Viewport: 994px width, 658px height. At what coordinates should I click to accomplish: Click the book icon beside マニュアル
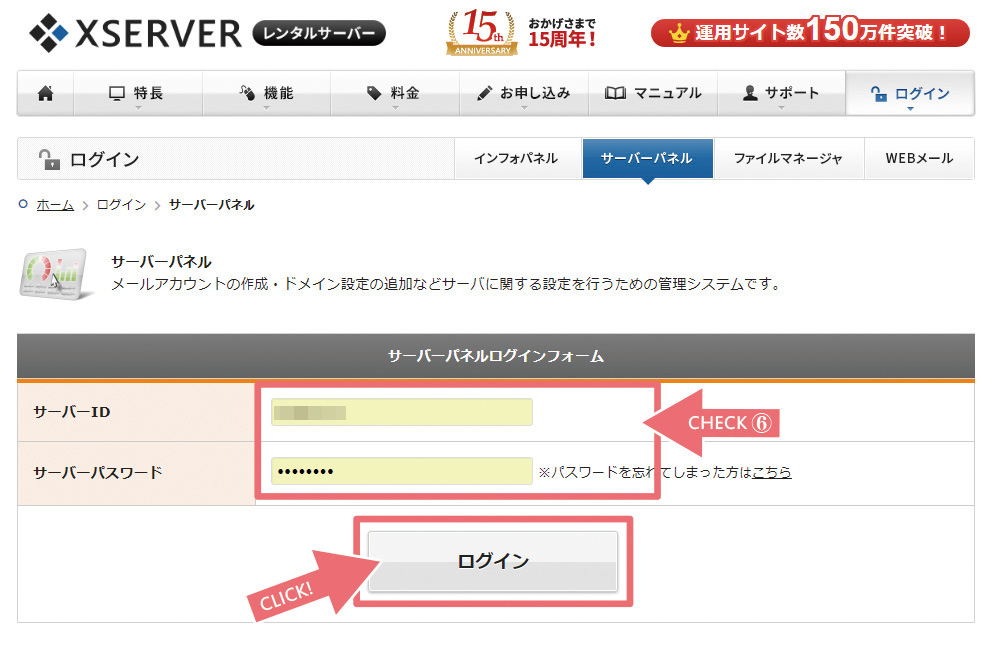coord(615,93)
